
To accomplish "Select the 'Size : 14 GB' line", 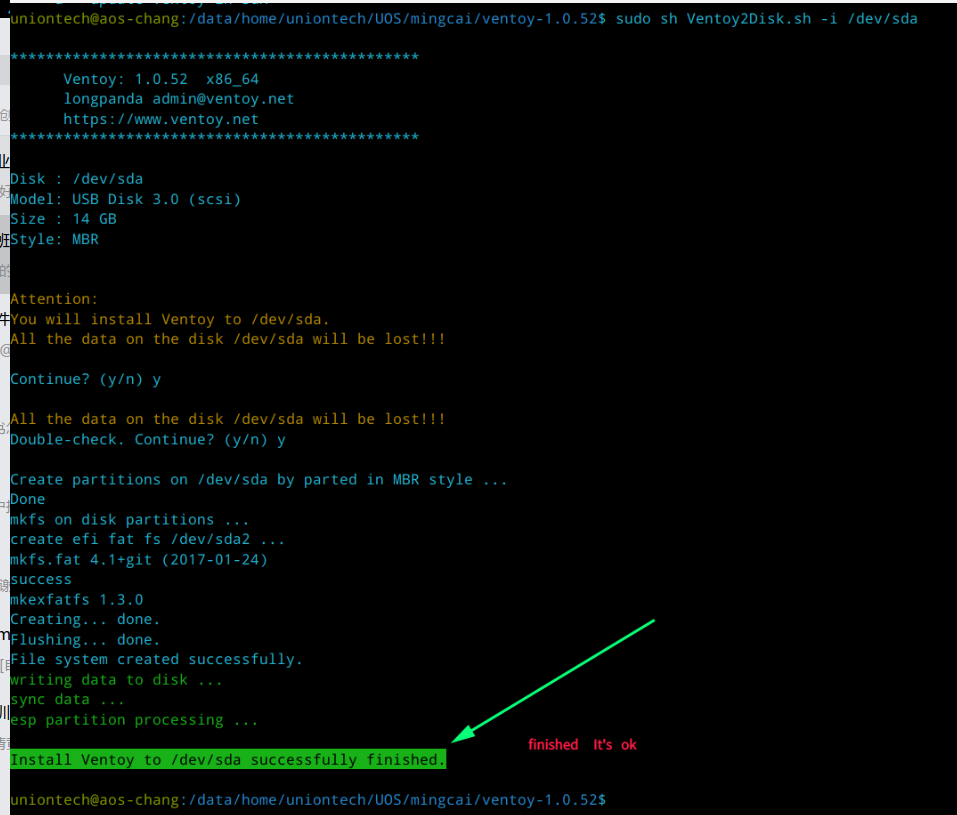I will [x=63, y=219].
